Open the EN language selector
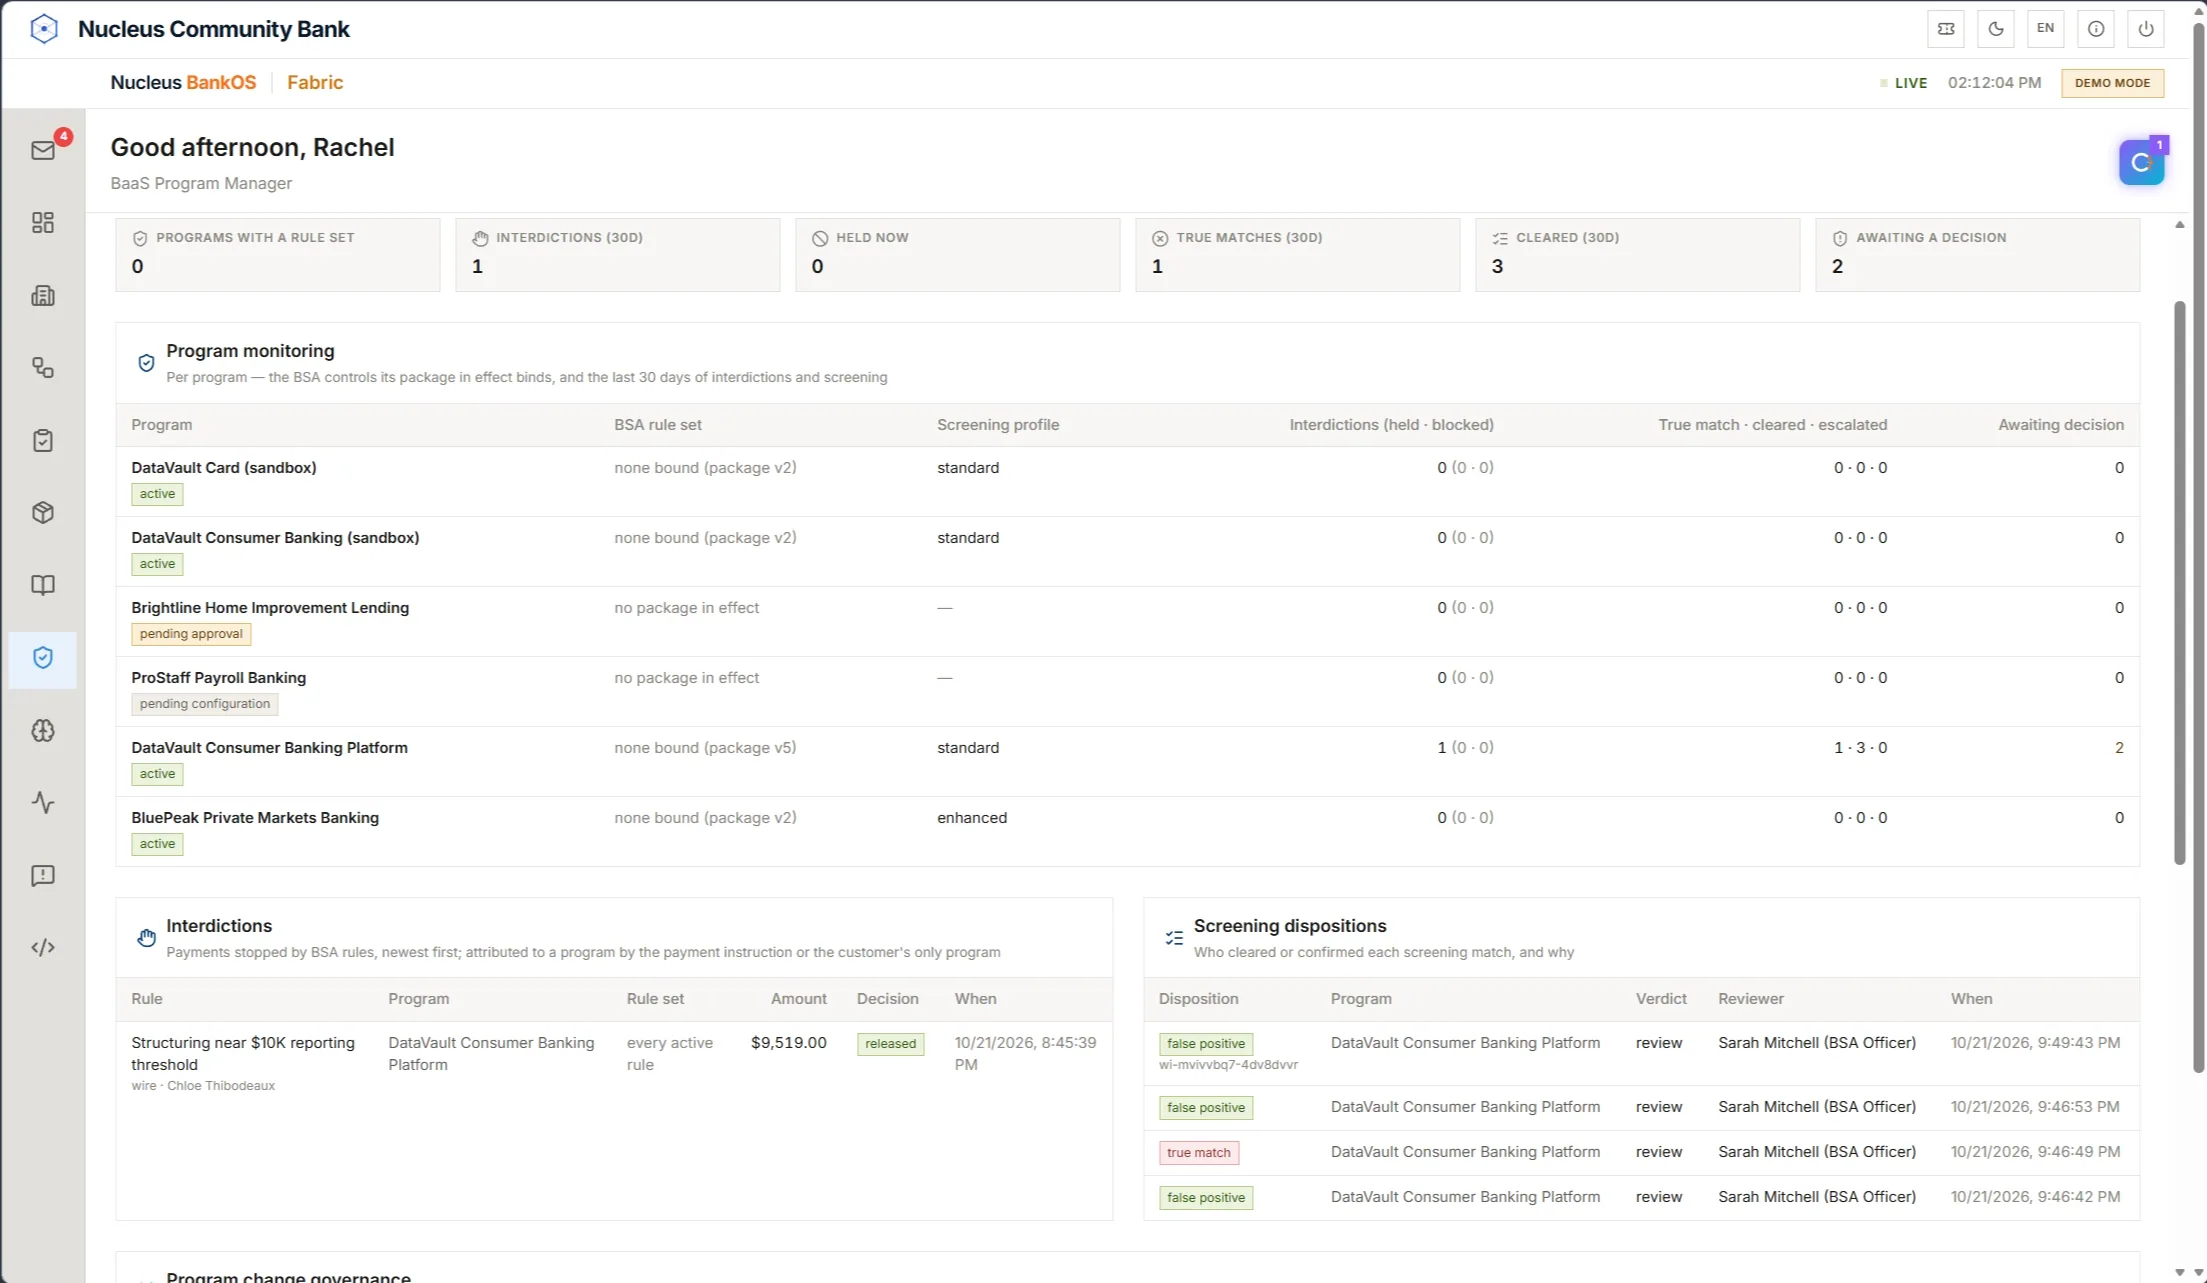 [2045, 29]
